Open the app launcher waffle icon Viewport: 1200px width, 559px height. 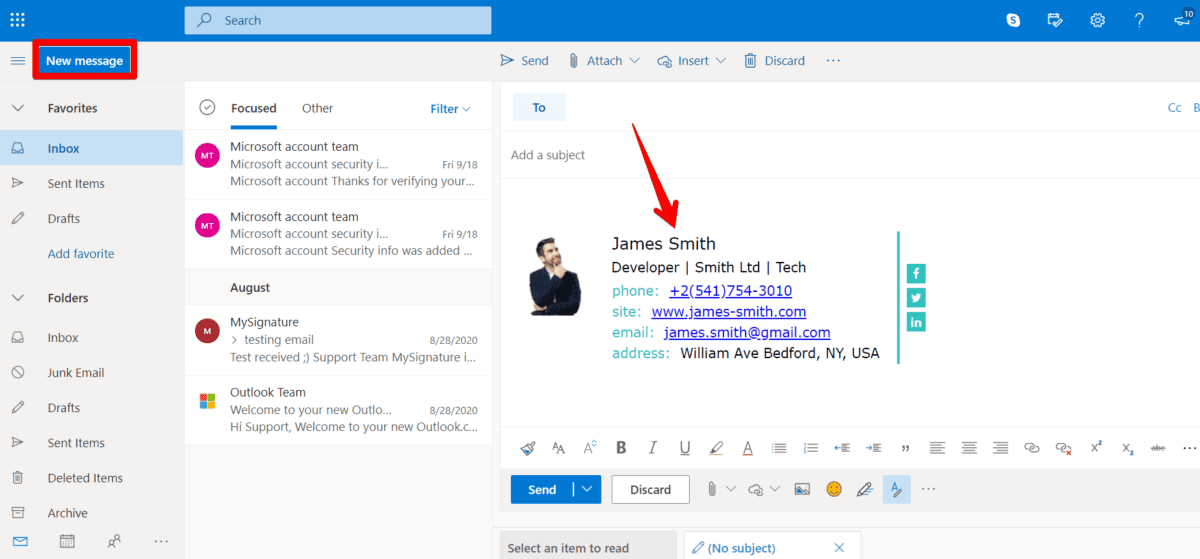pos(17,20)
